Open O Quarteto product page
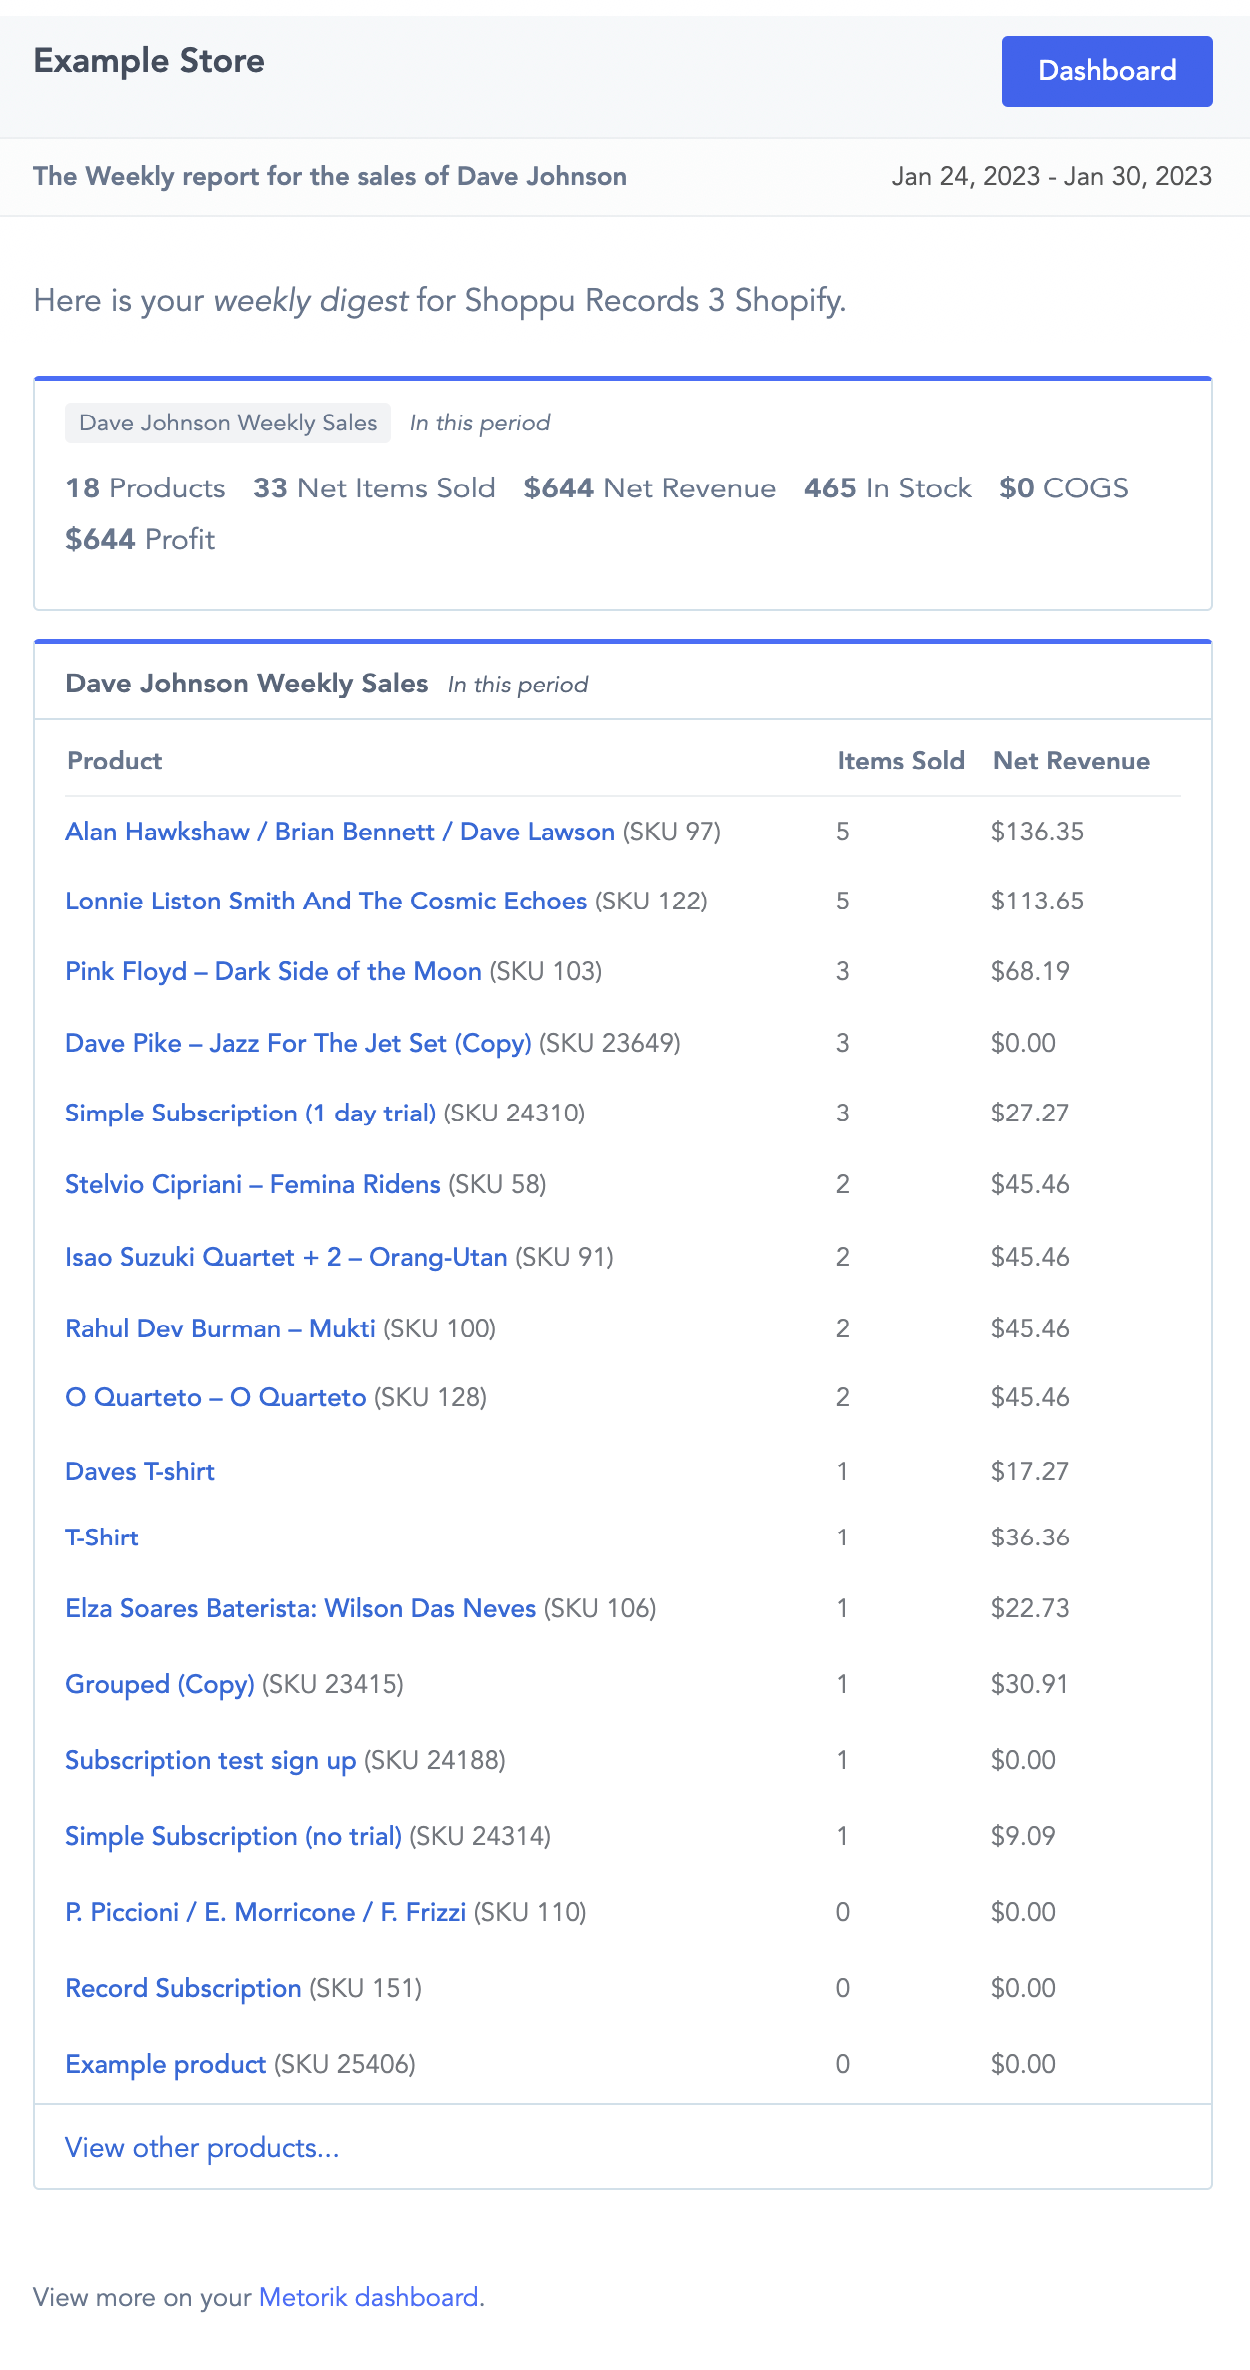1250x2370 pixels. (214, 1397)
